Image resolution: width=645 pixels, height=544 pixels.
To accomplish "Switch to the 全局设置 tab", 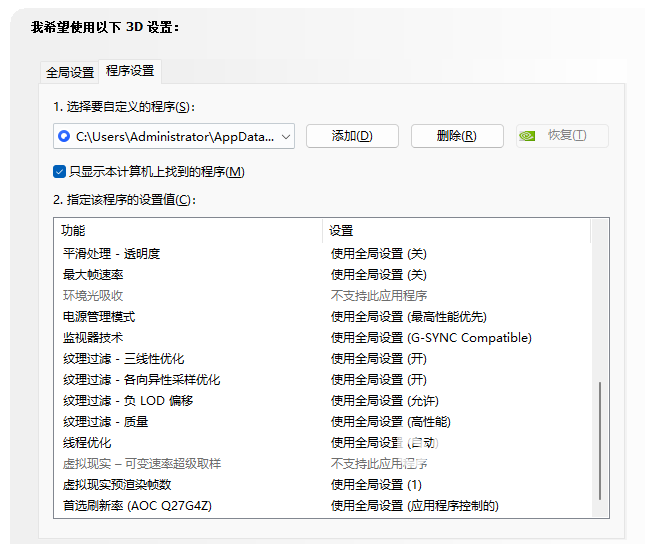I will coord(70,73).
